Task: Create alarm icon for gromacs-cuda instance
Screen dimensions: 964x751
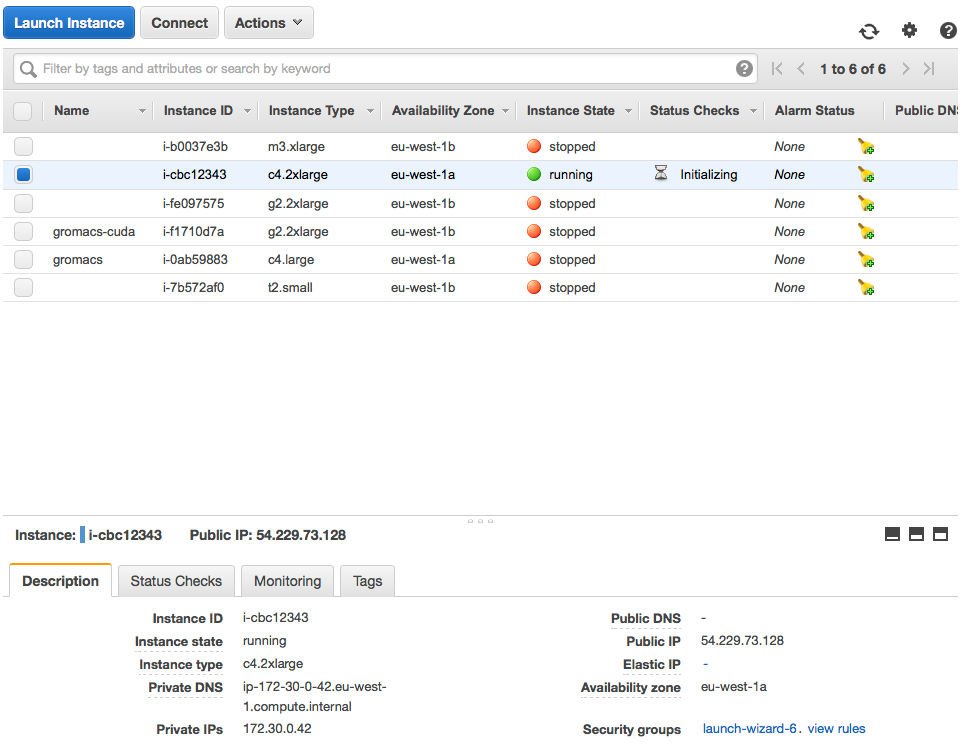Action: [866, 232]
